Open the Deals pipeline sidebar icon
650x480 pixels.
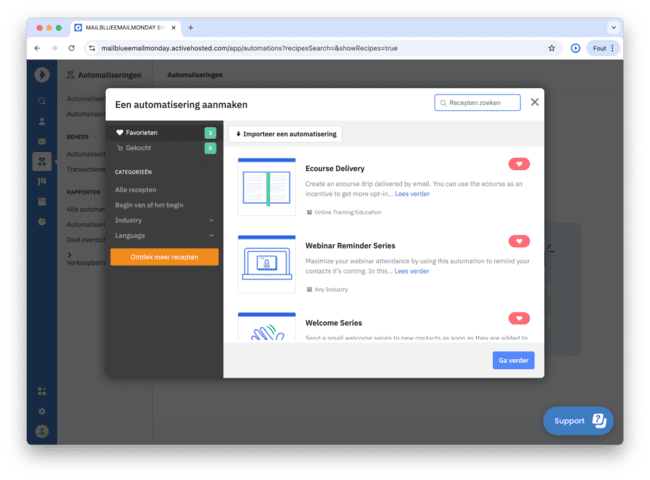(42, 182)
